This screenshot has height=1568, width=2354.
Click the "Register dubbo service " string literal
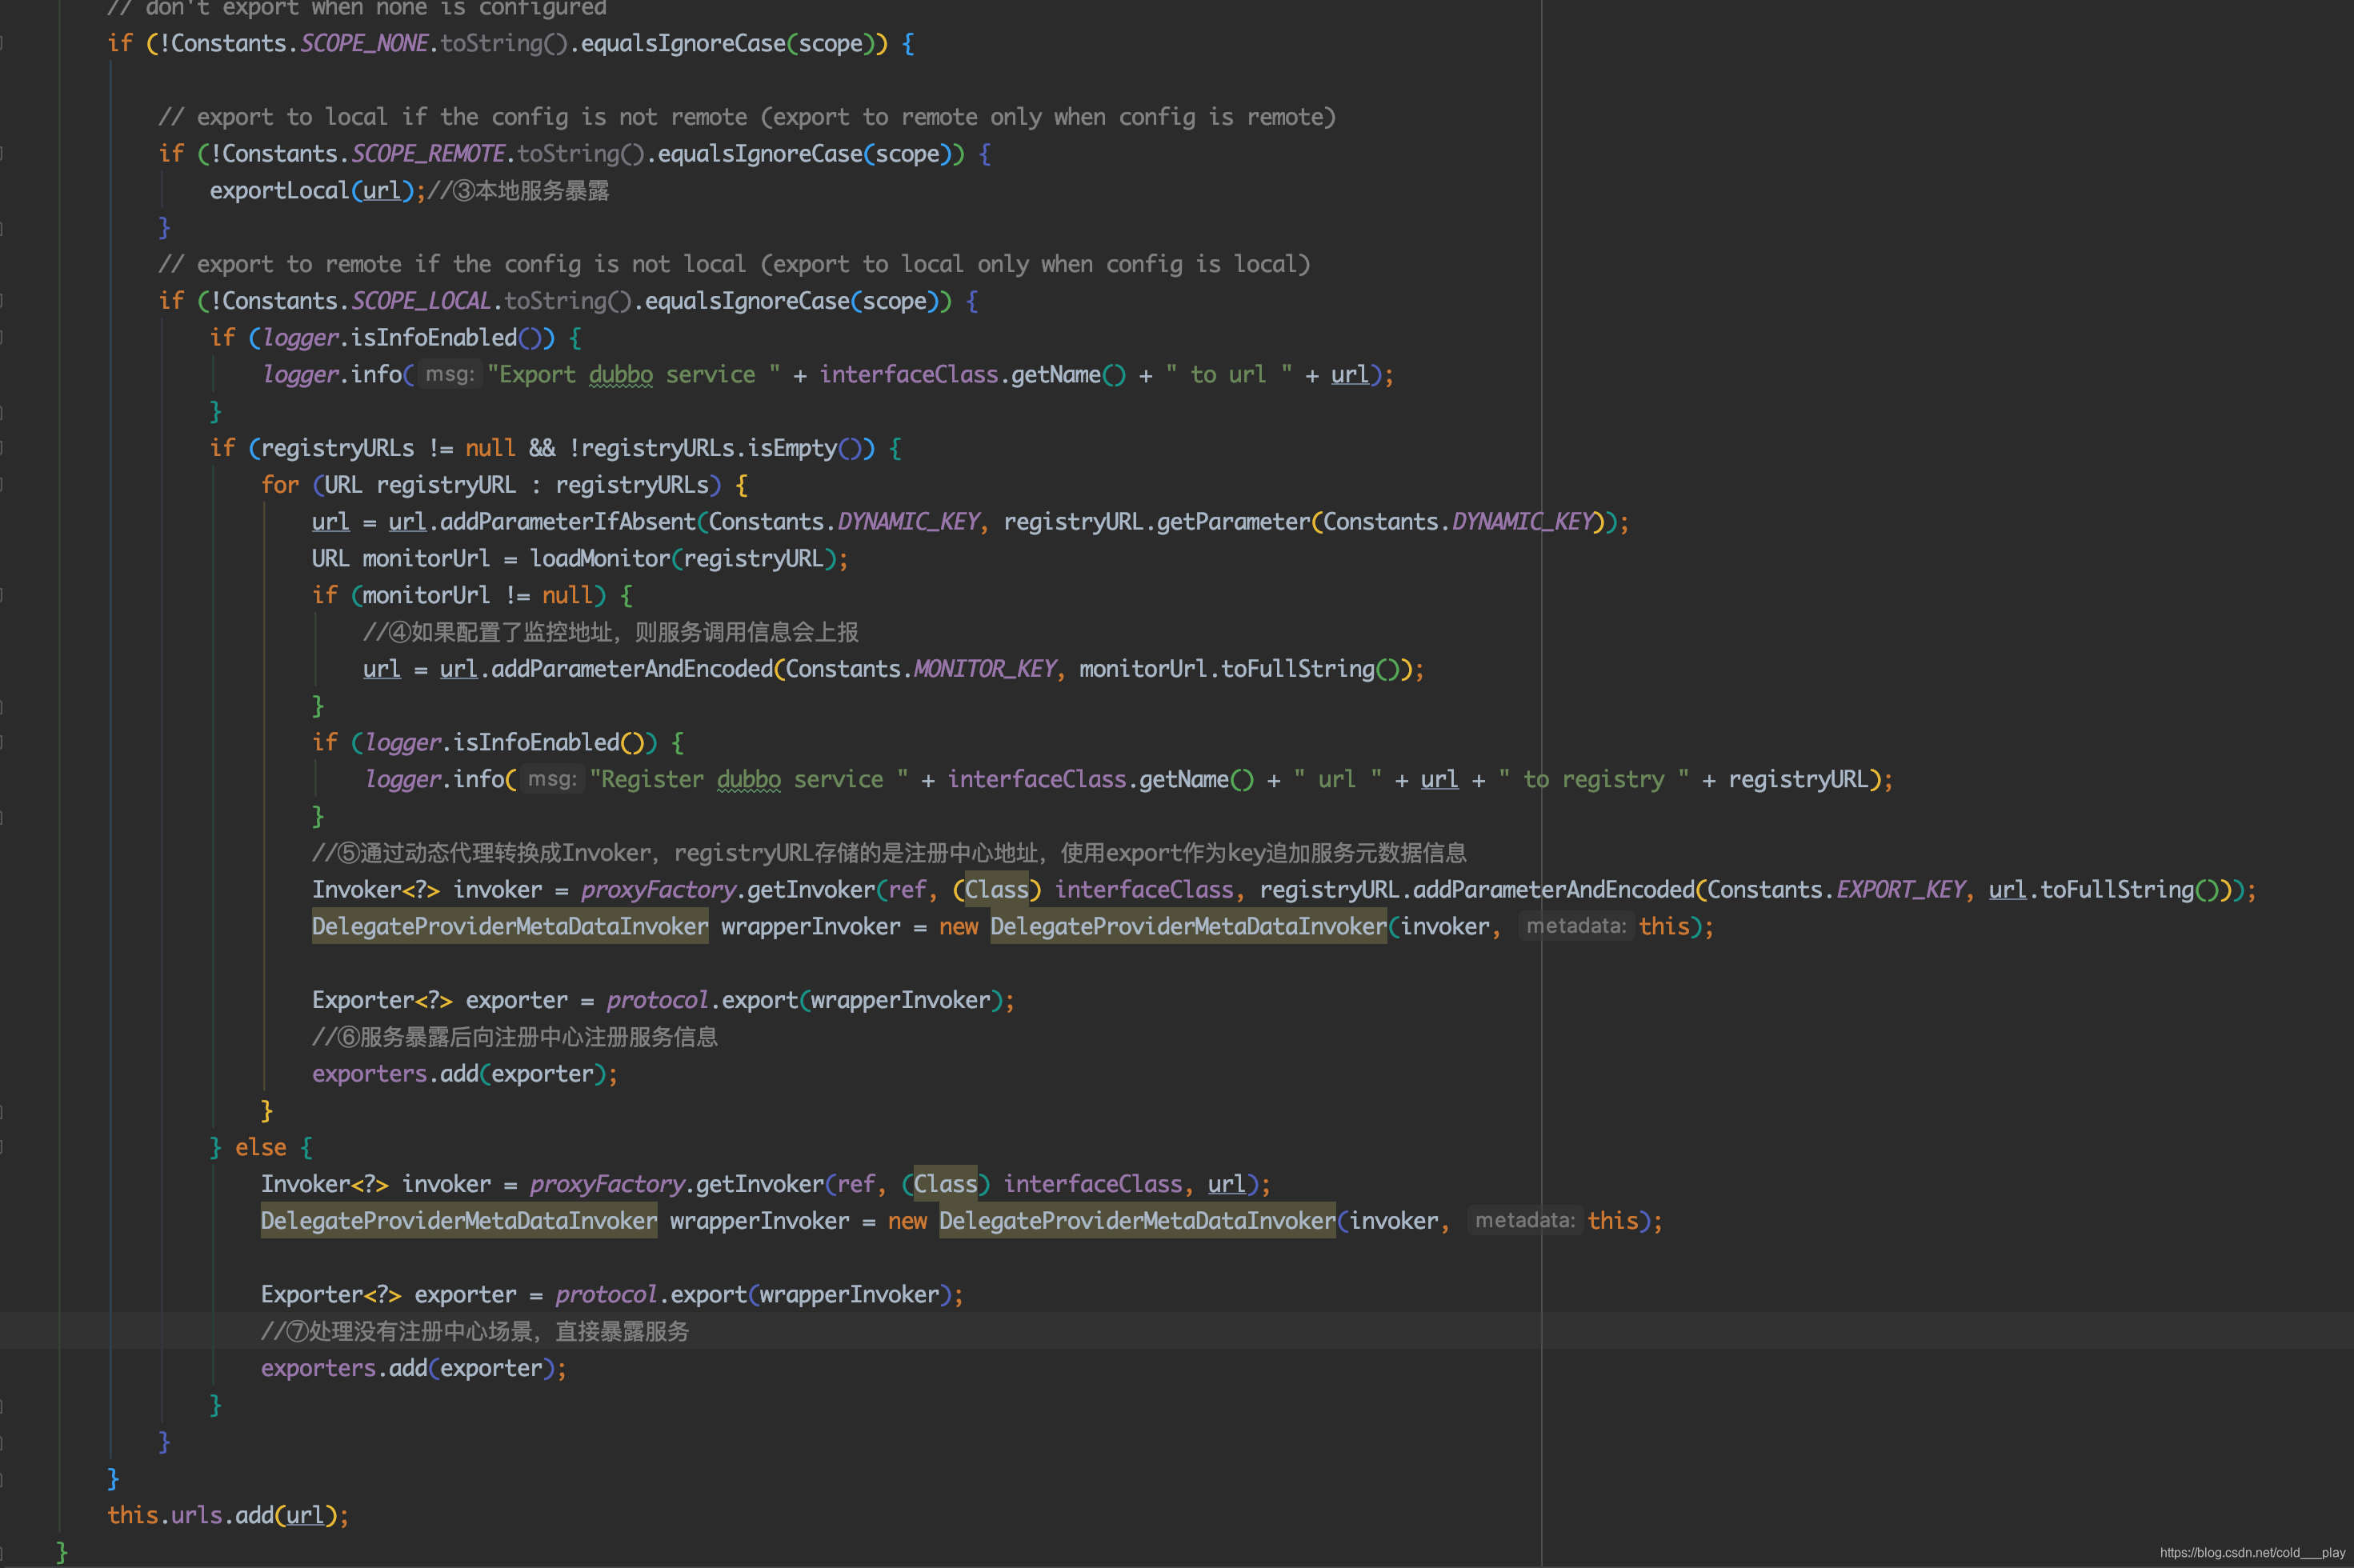tap(749, 780)
